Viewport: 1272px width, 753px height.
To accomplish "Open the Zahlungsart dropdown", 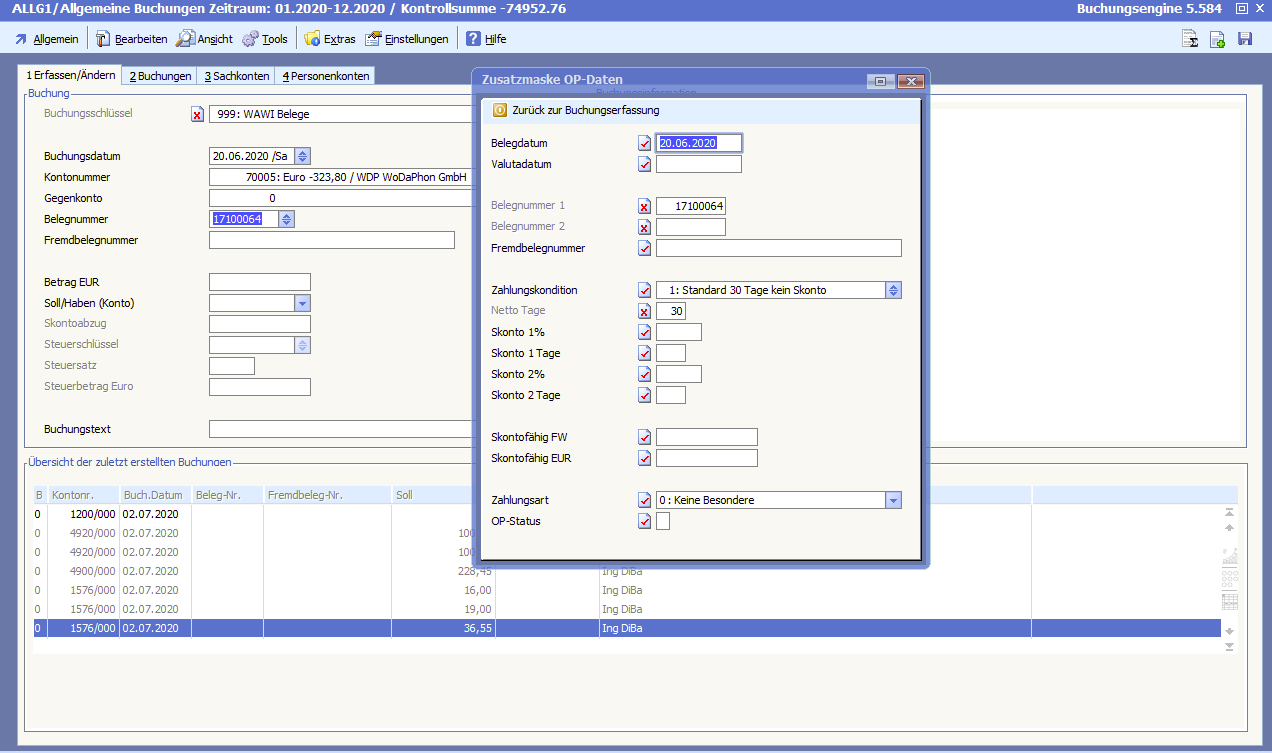I will 893,500.
